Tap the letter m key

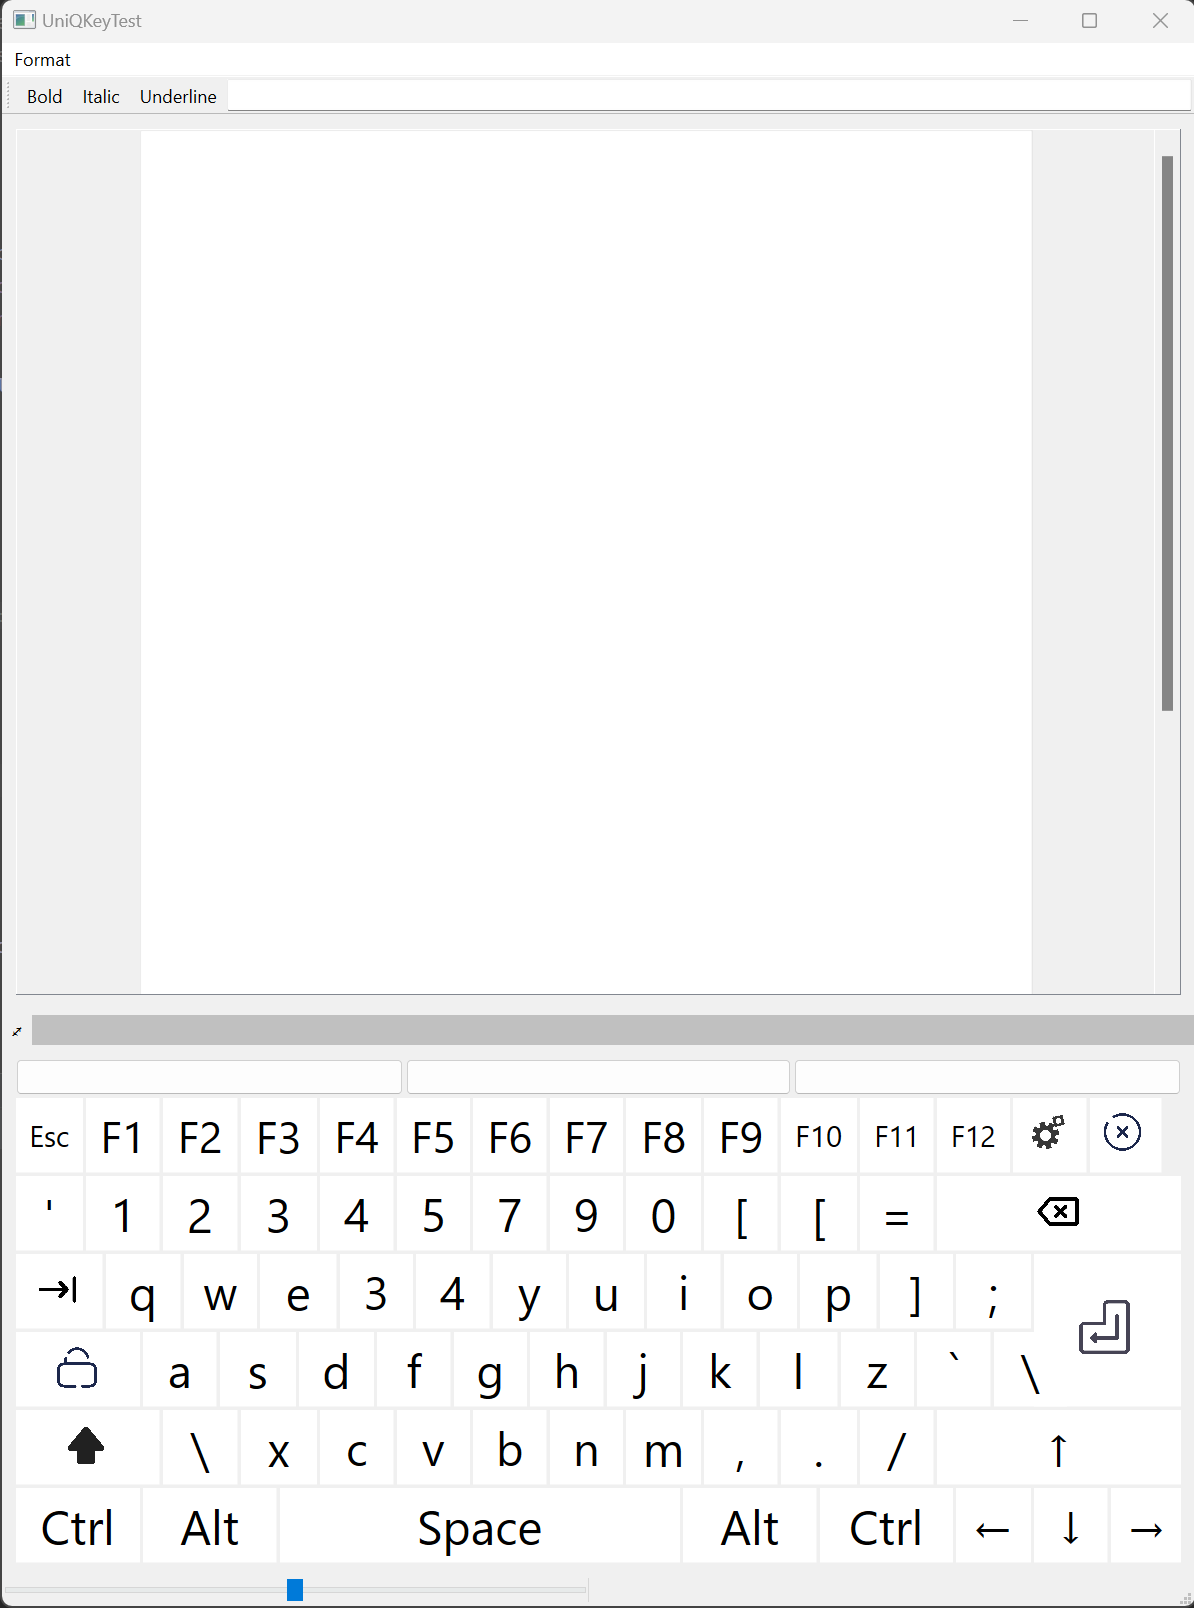click(x=664, y=1447)
